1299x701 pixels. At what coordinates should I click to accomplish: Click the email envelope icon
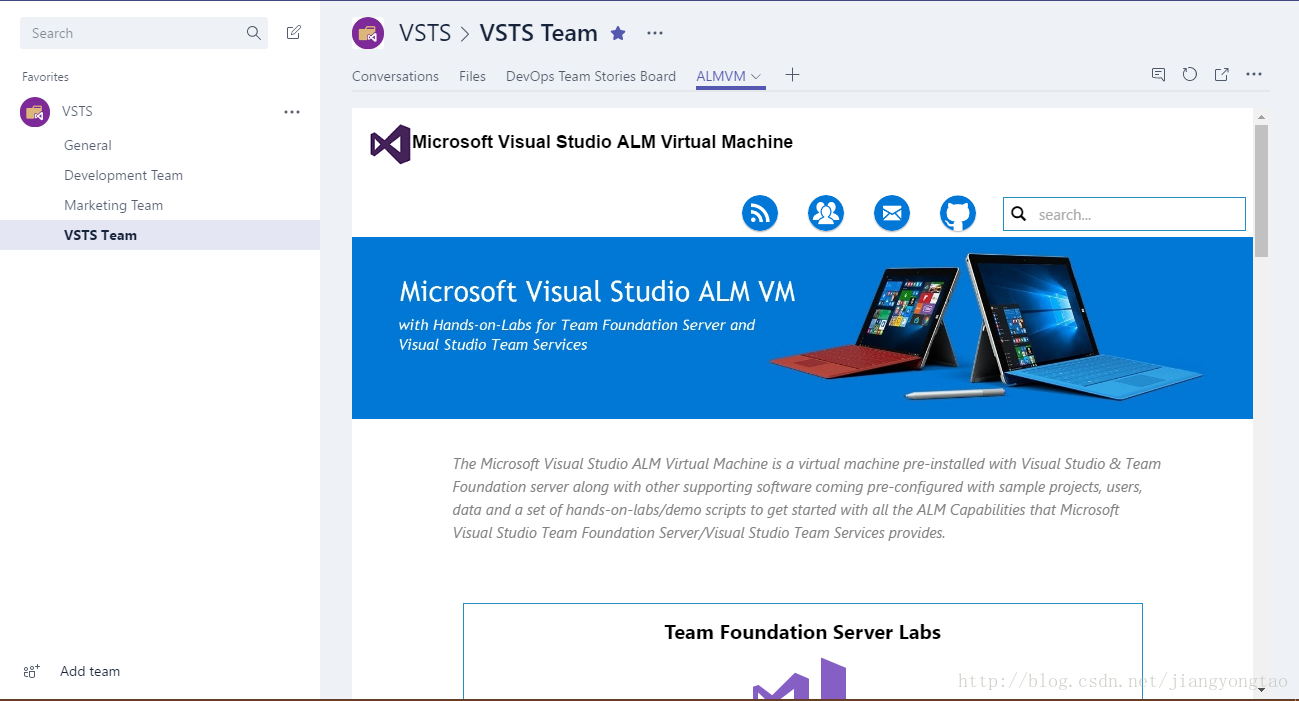click(x=892, y=213)
